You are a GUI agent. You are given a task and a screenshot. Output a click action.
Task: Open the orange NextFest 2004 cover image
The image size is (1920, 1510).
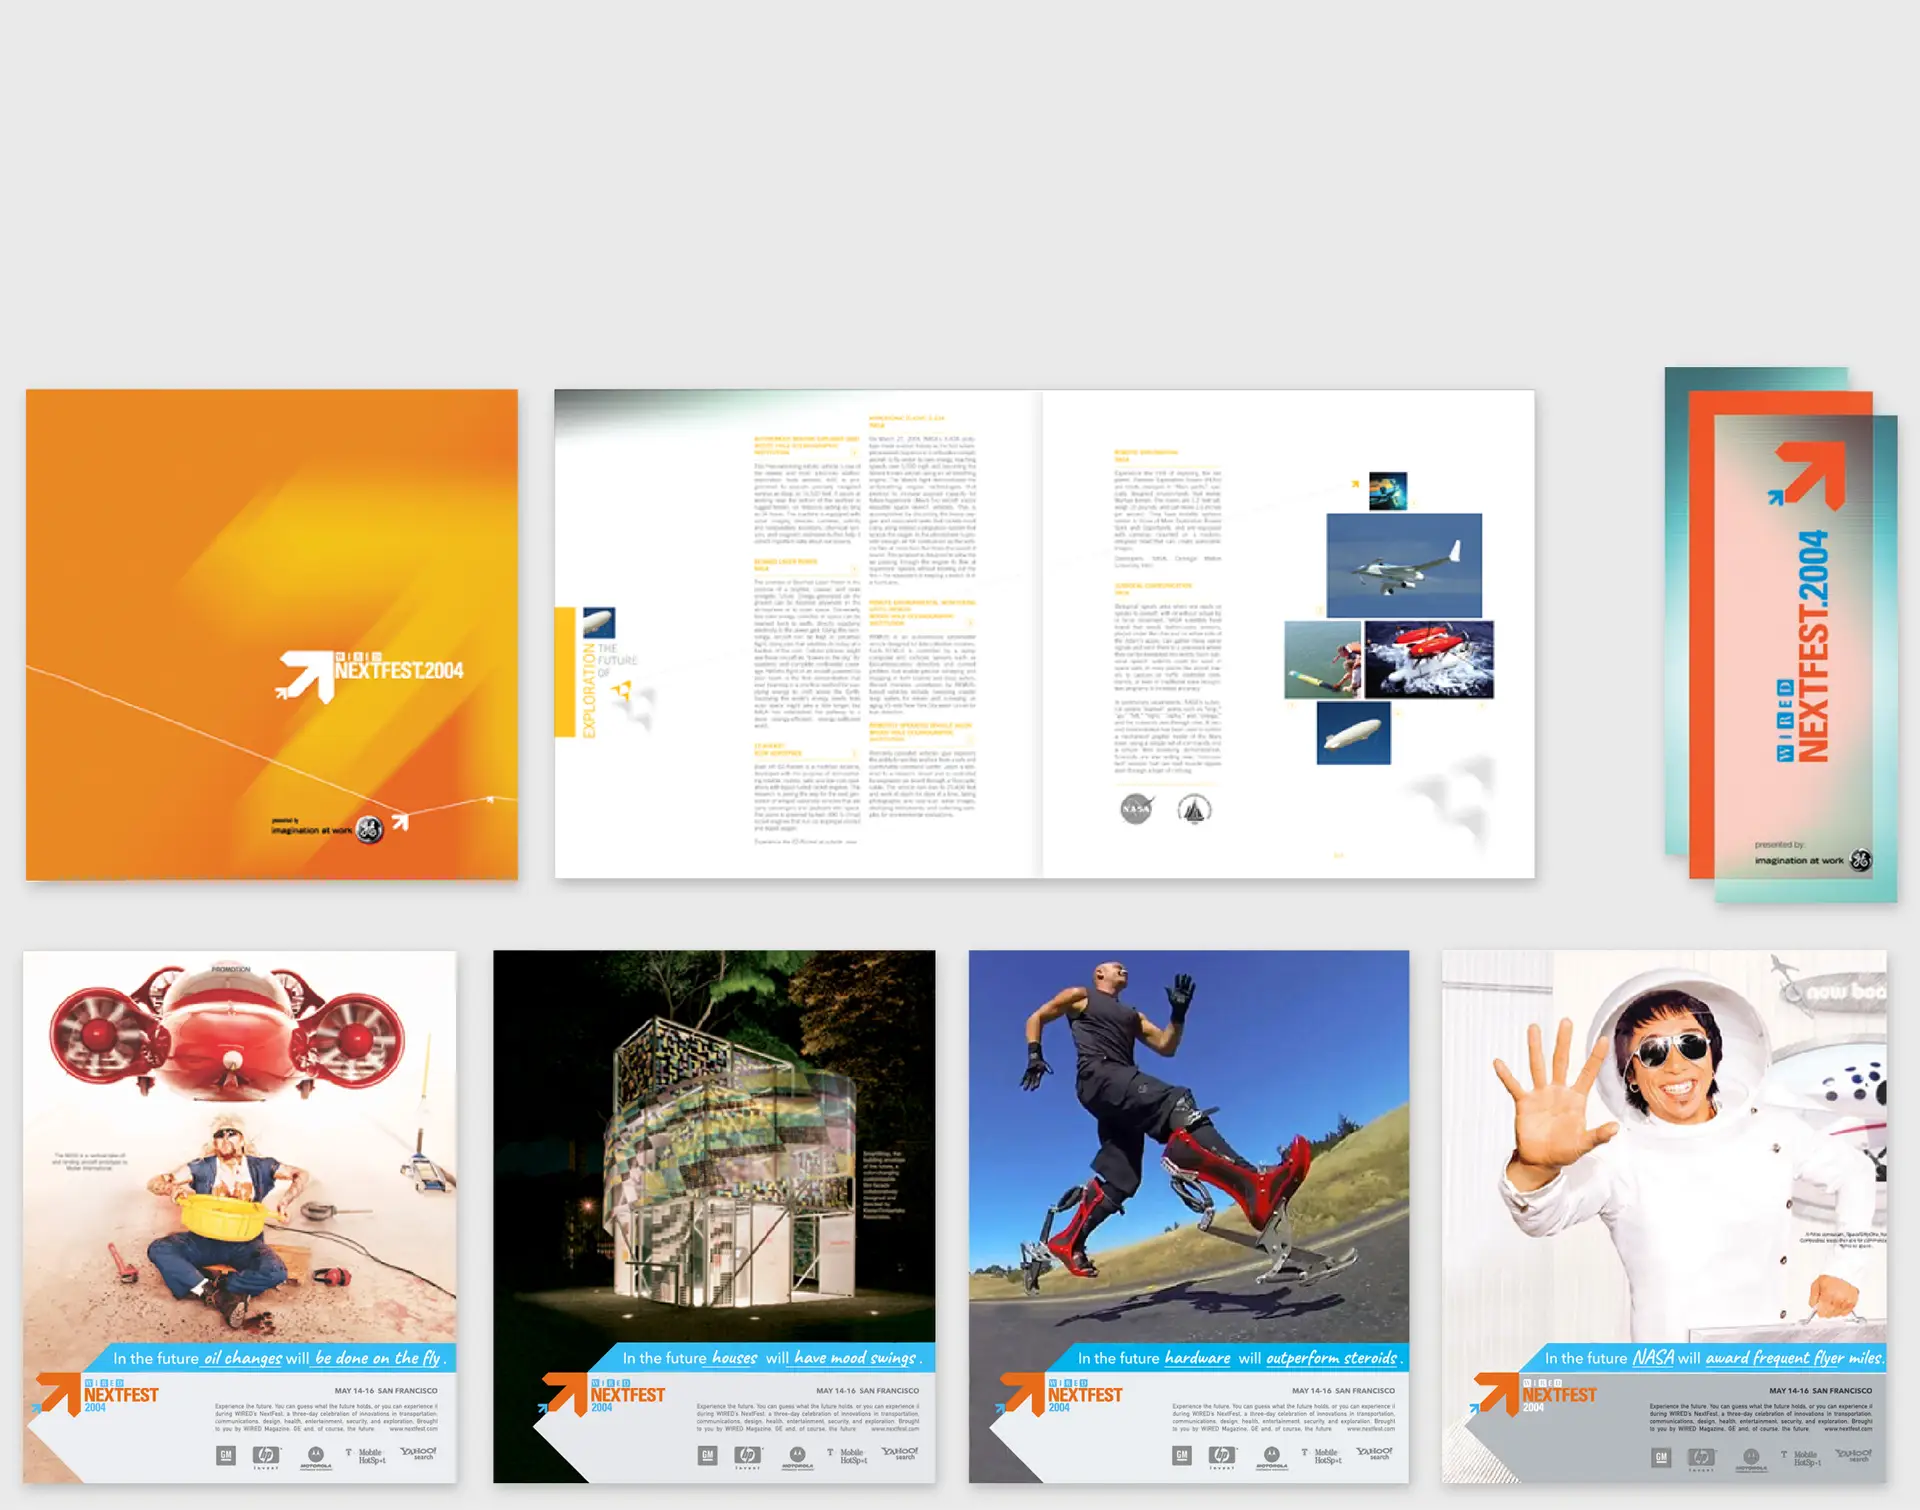point(272,635)
